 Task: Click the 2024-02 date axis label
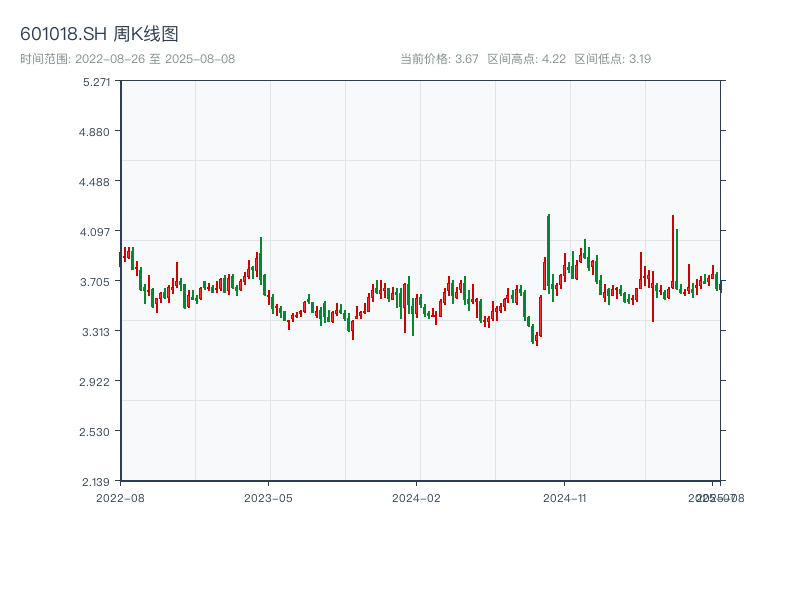point(416,497)
